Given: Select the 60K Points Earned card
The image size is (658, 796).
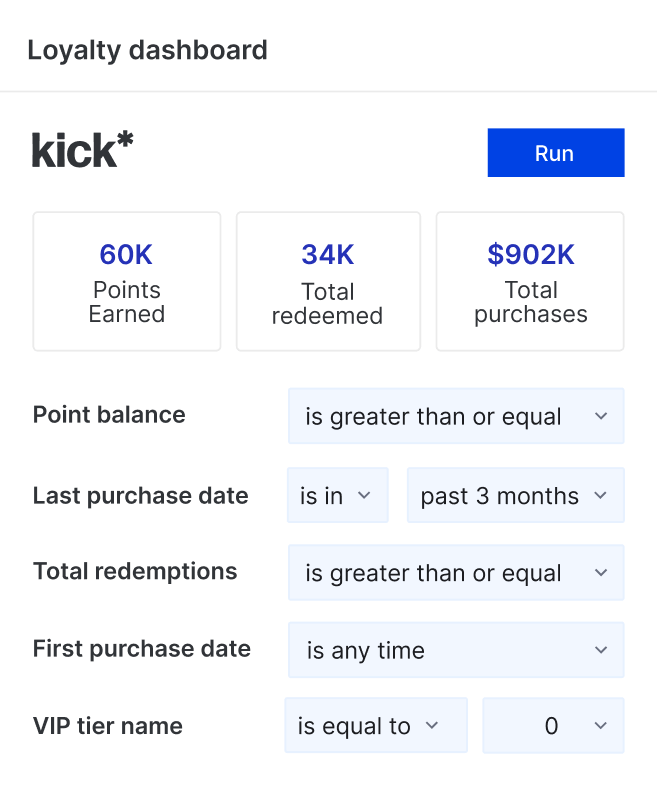Looking at the screenshot, I should 126,281.
